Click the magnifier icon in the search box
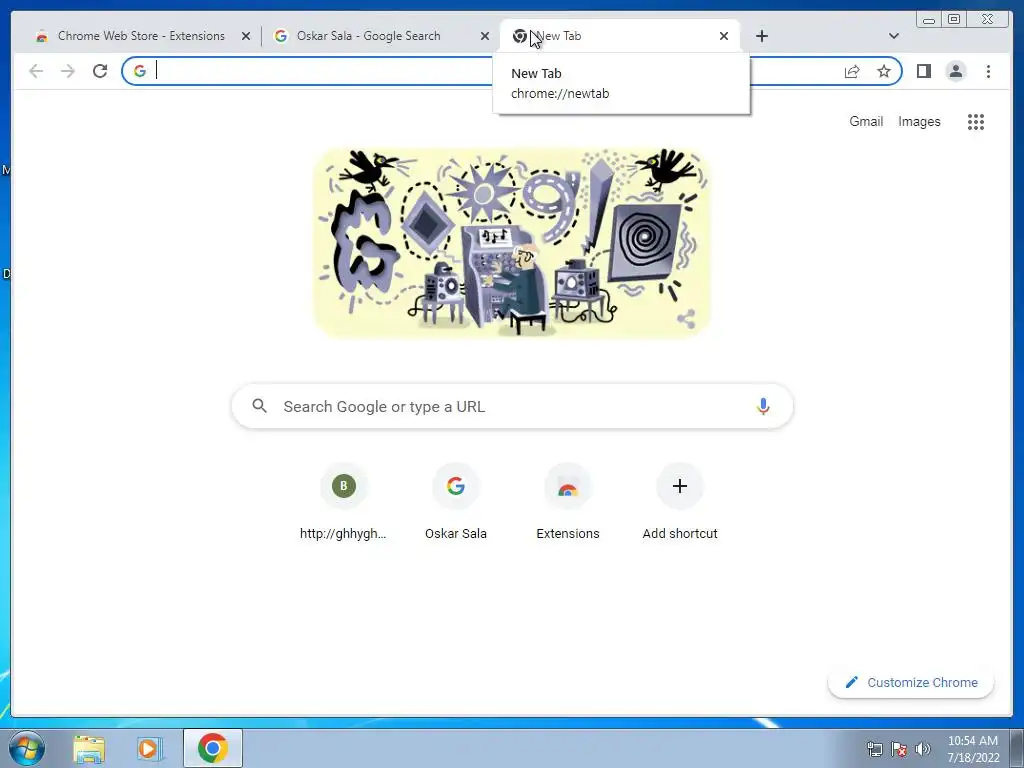1024x768 pixels. tap(259, 406)
